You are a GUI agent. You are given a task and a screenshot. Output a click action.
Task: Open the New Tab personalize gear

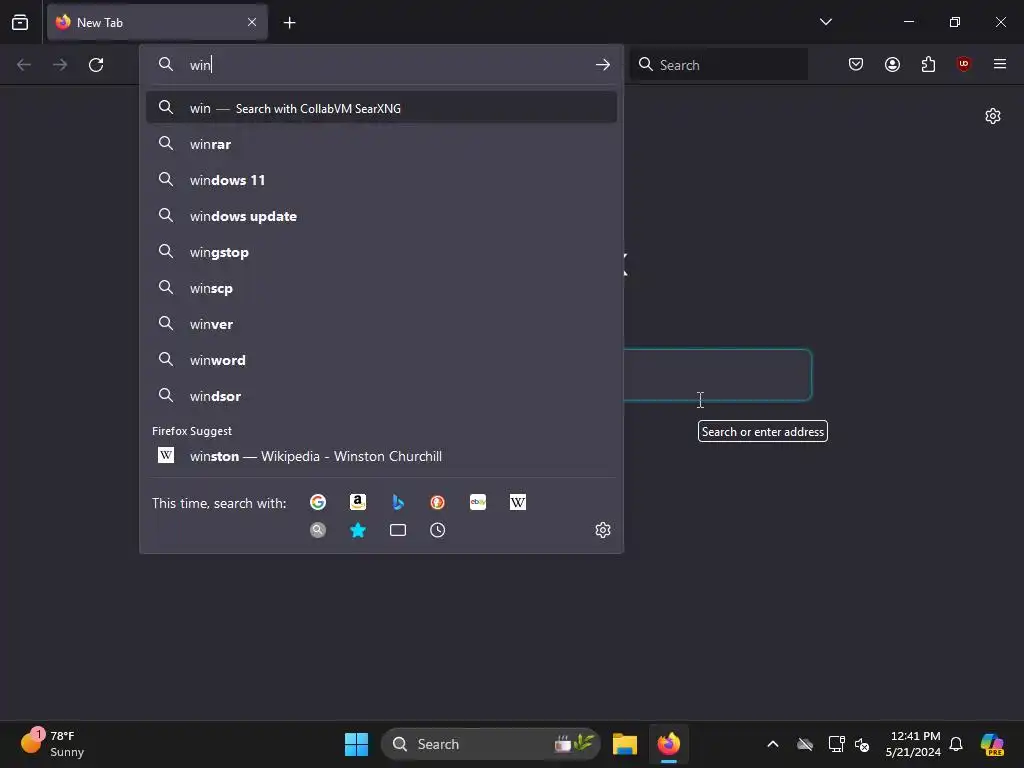coord(993,116)
